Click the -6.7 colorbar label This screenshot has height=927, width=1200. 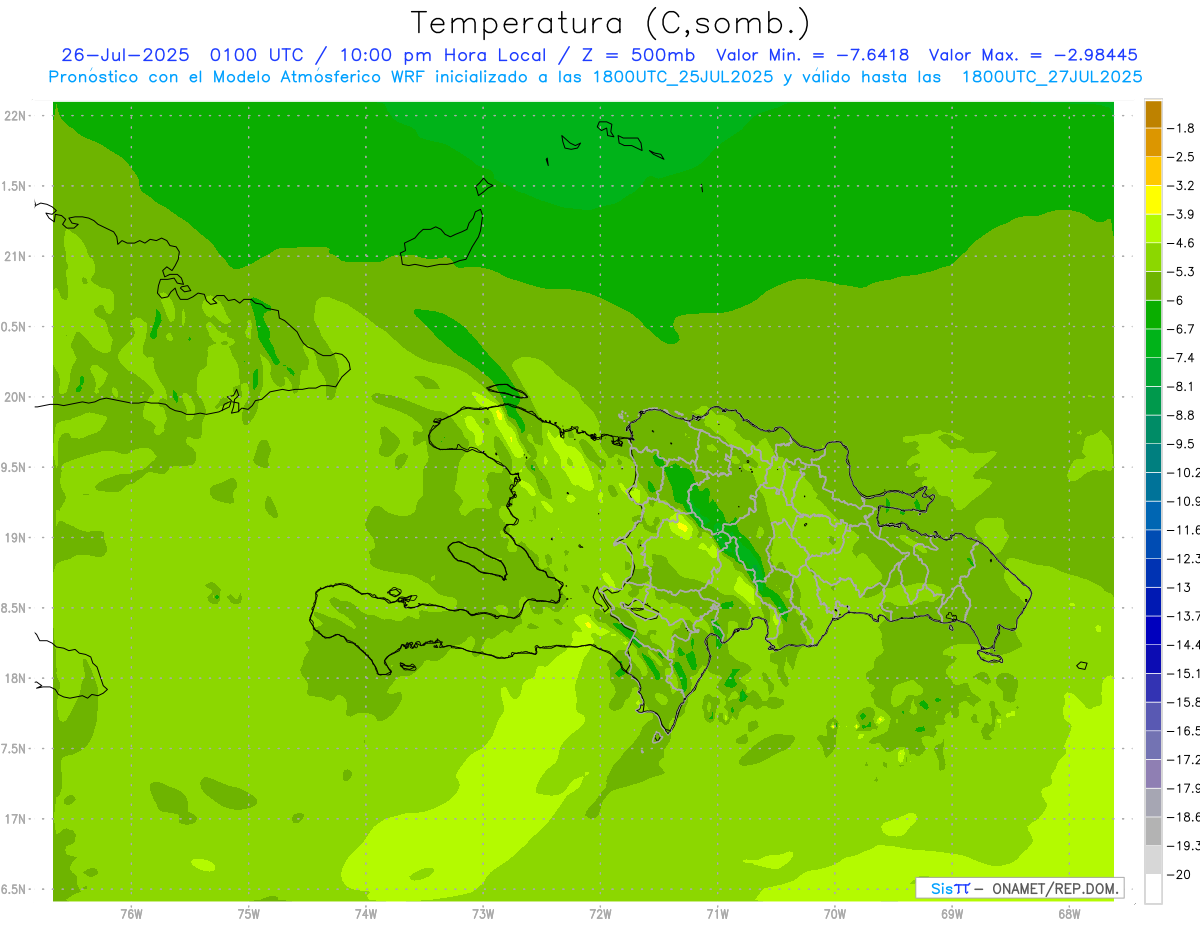click(1183, 329)
